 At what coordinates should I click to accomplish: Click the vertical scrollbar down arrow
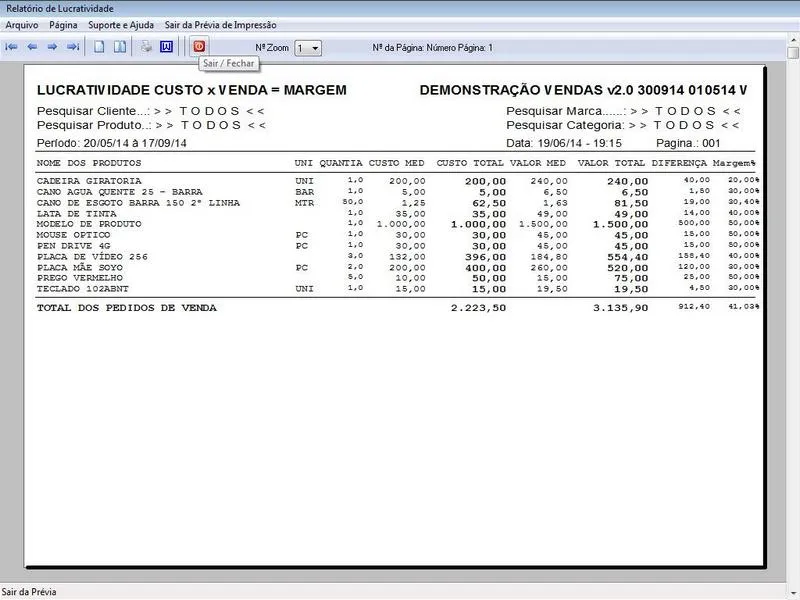[x=792, y=576]
